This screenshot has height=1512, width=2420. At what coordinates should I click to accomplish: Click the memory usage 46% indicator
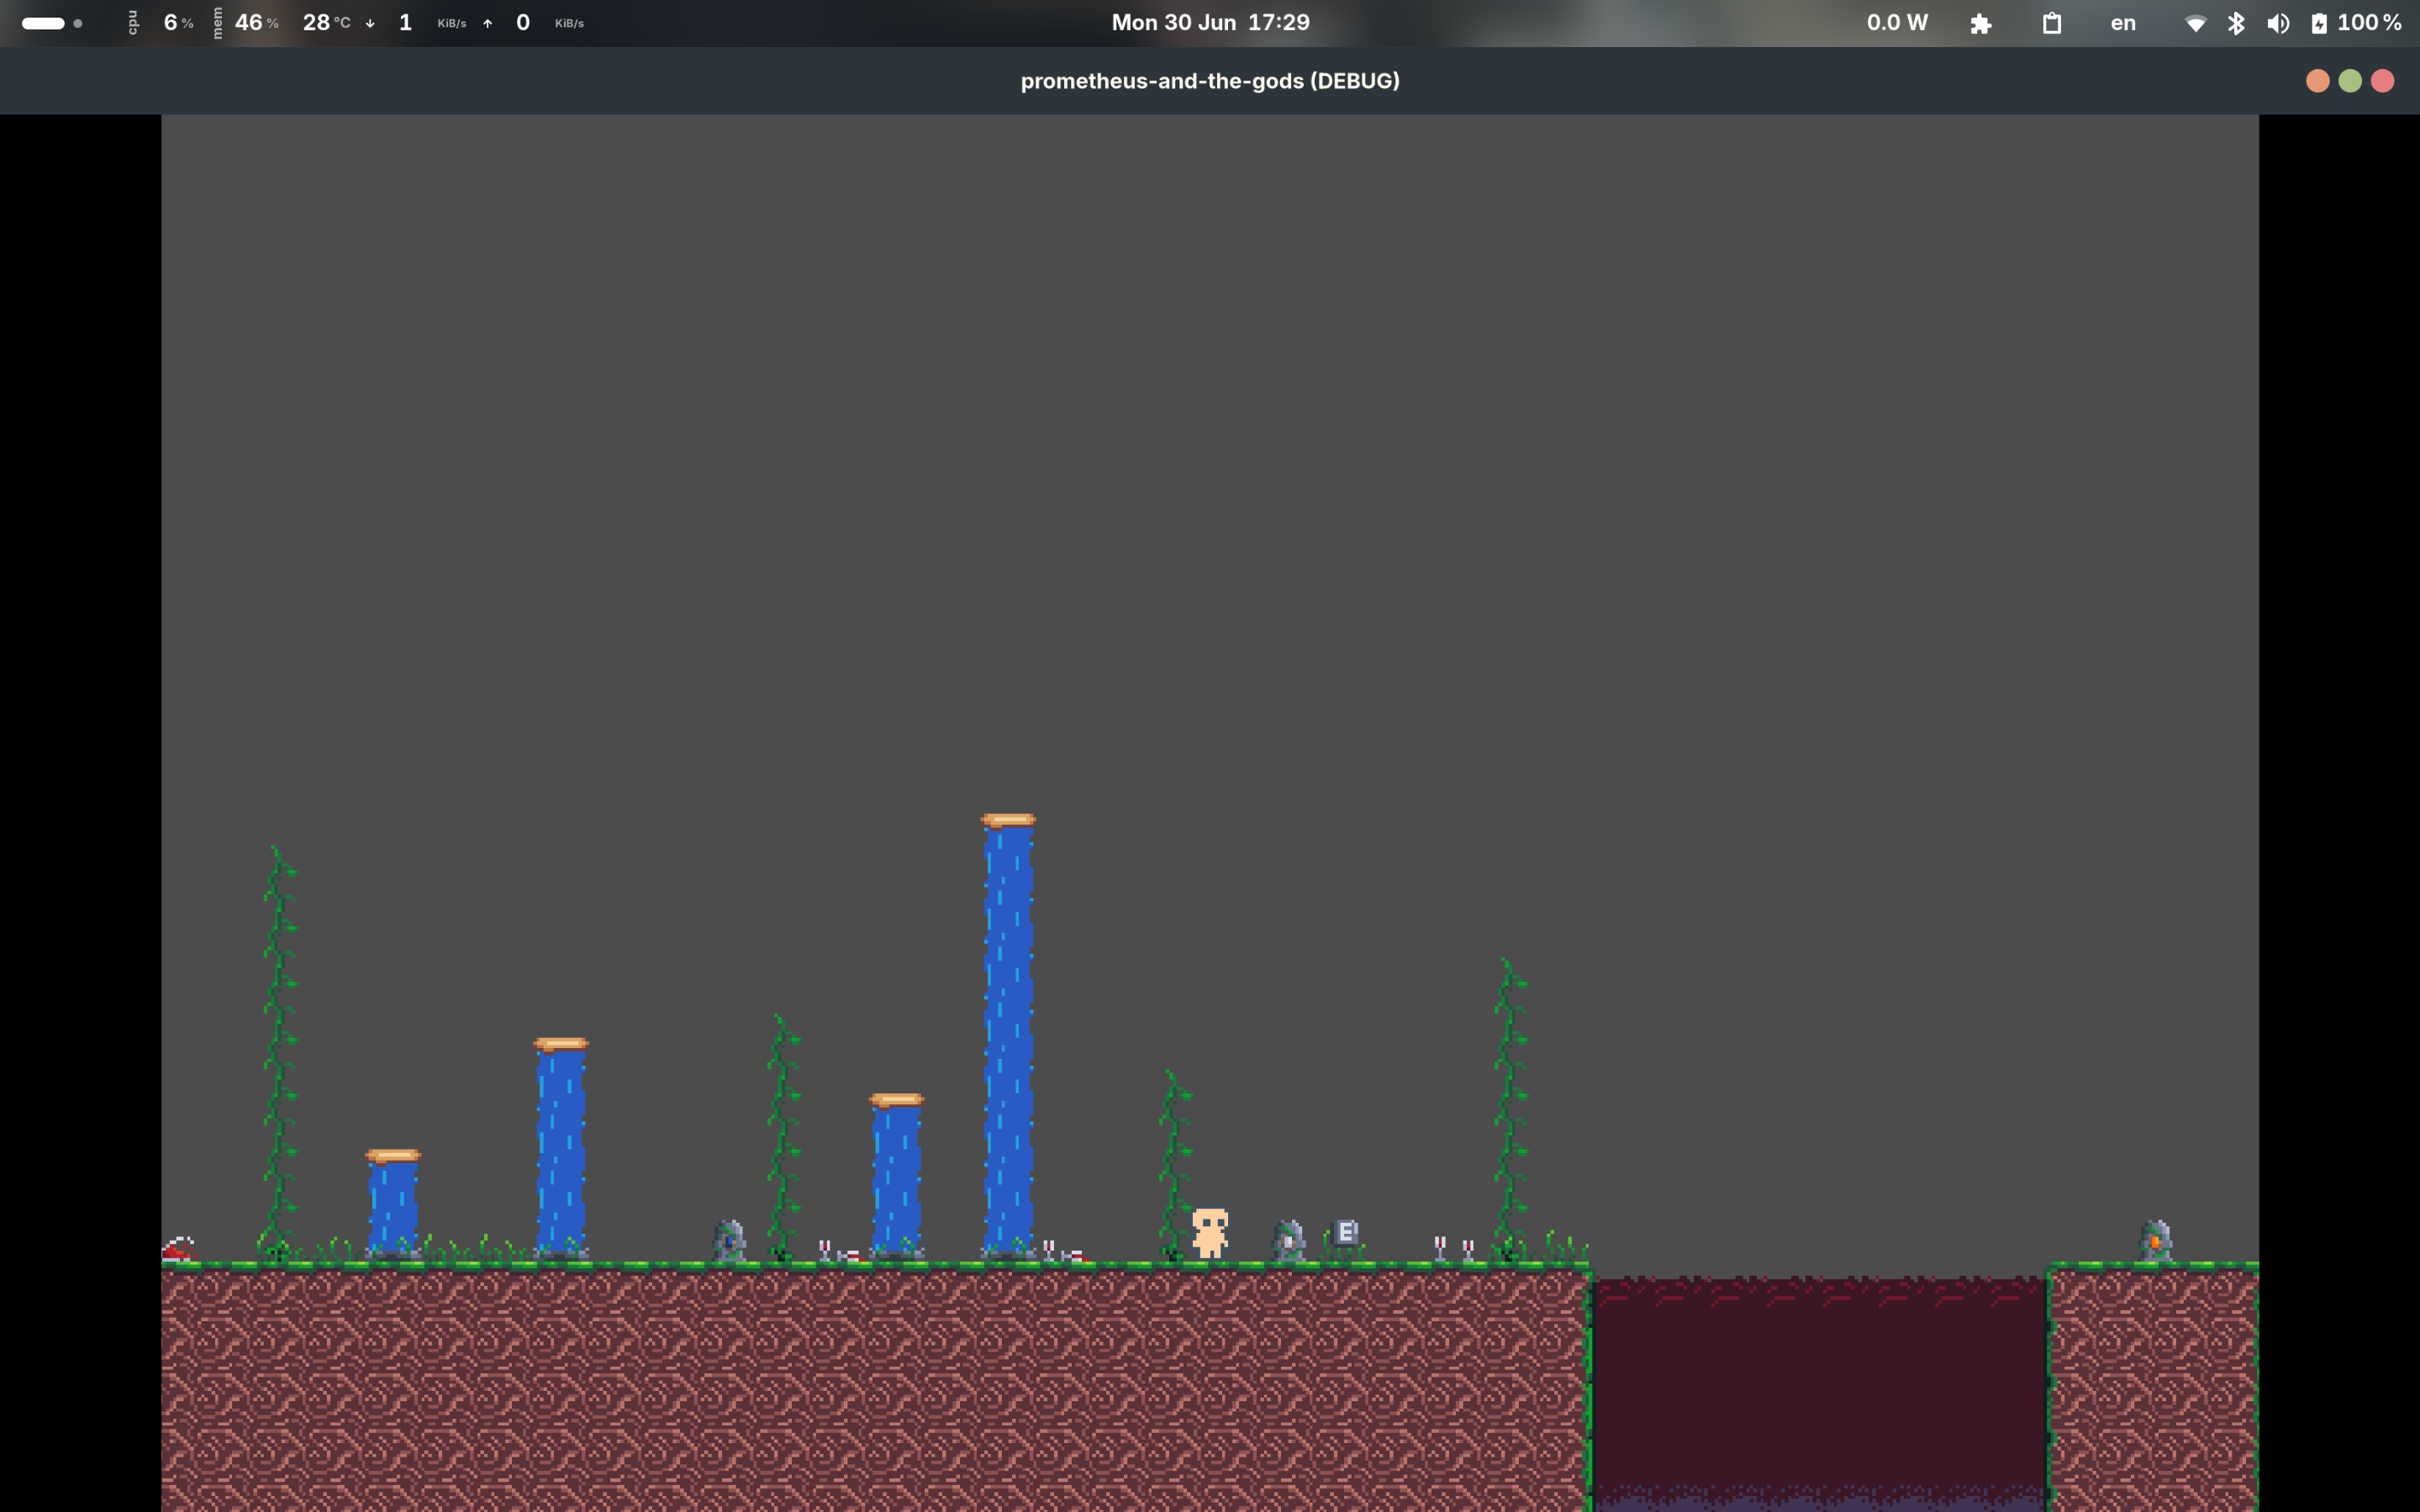tap(246, 23)
